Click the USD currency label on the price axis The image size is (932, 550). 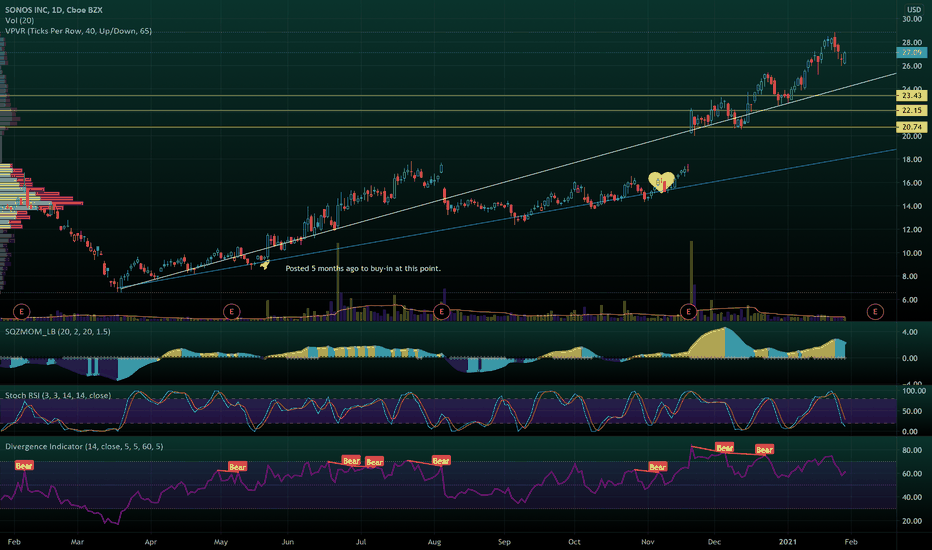[914, 10]
